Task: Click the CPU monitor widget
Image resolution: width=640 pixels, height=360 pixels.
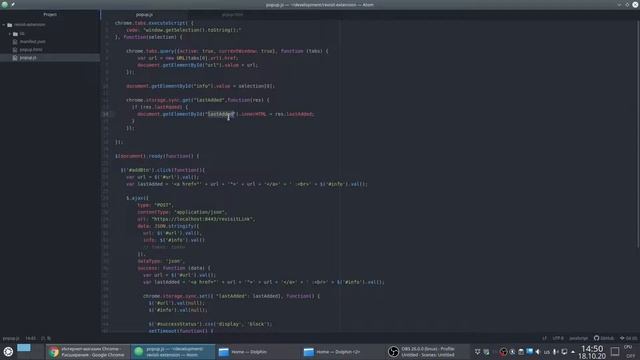Action: point(630,352)
